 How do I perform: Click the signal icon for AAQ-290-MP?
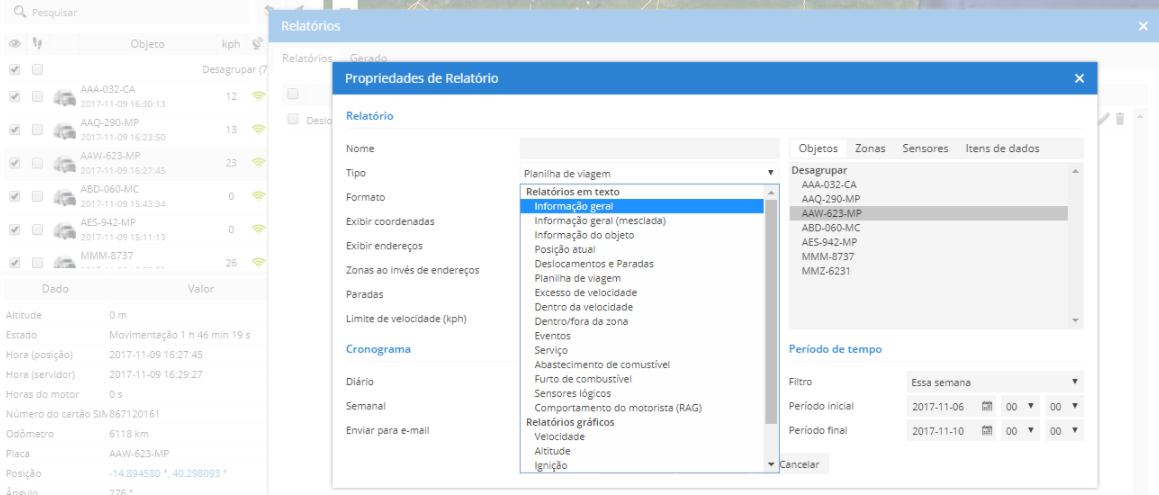click(x=257, y=130)
